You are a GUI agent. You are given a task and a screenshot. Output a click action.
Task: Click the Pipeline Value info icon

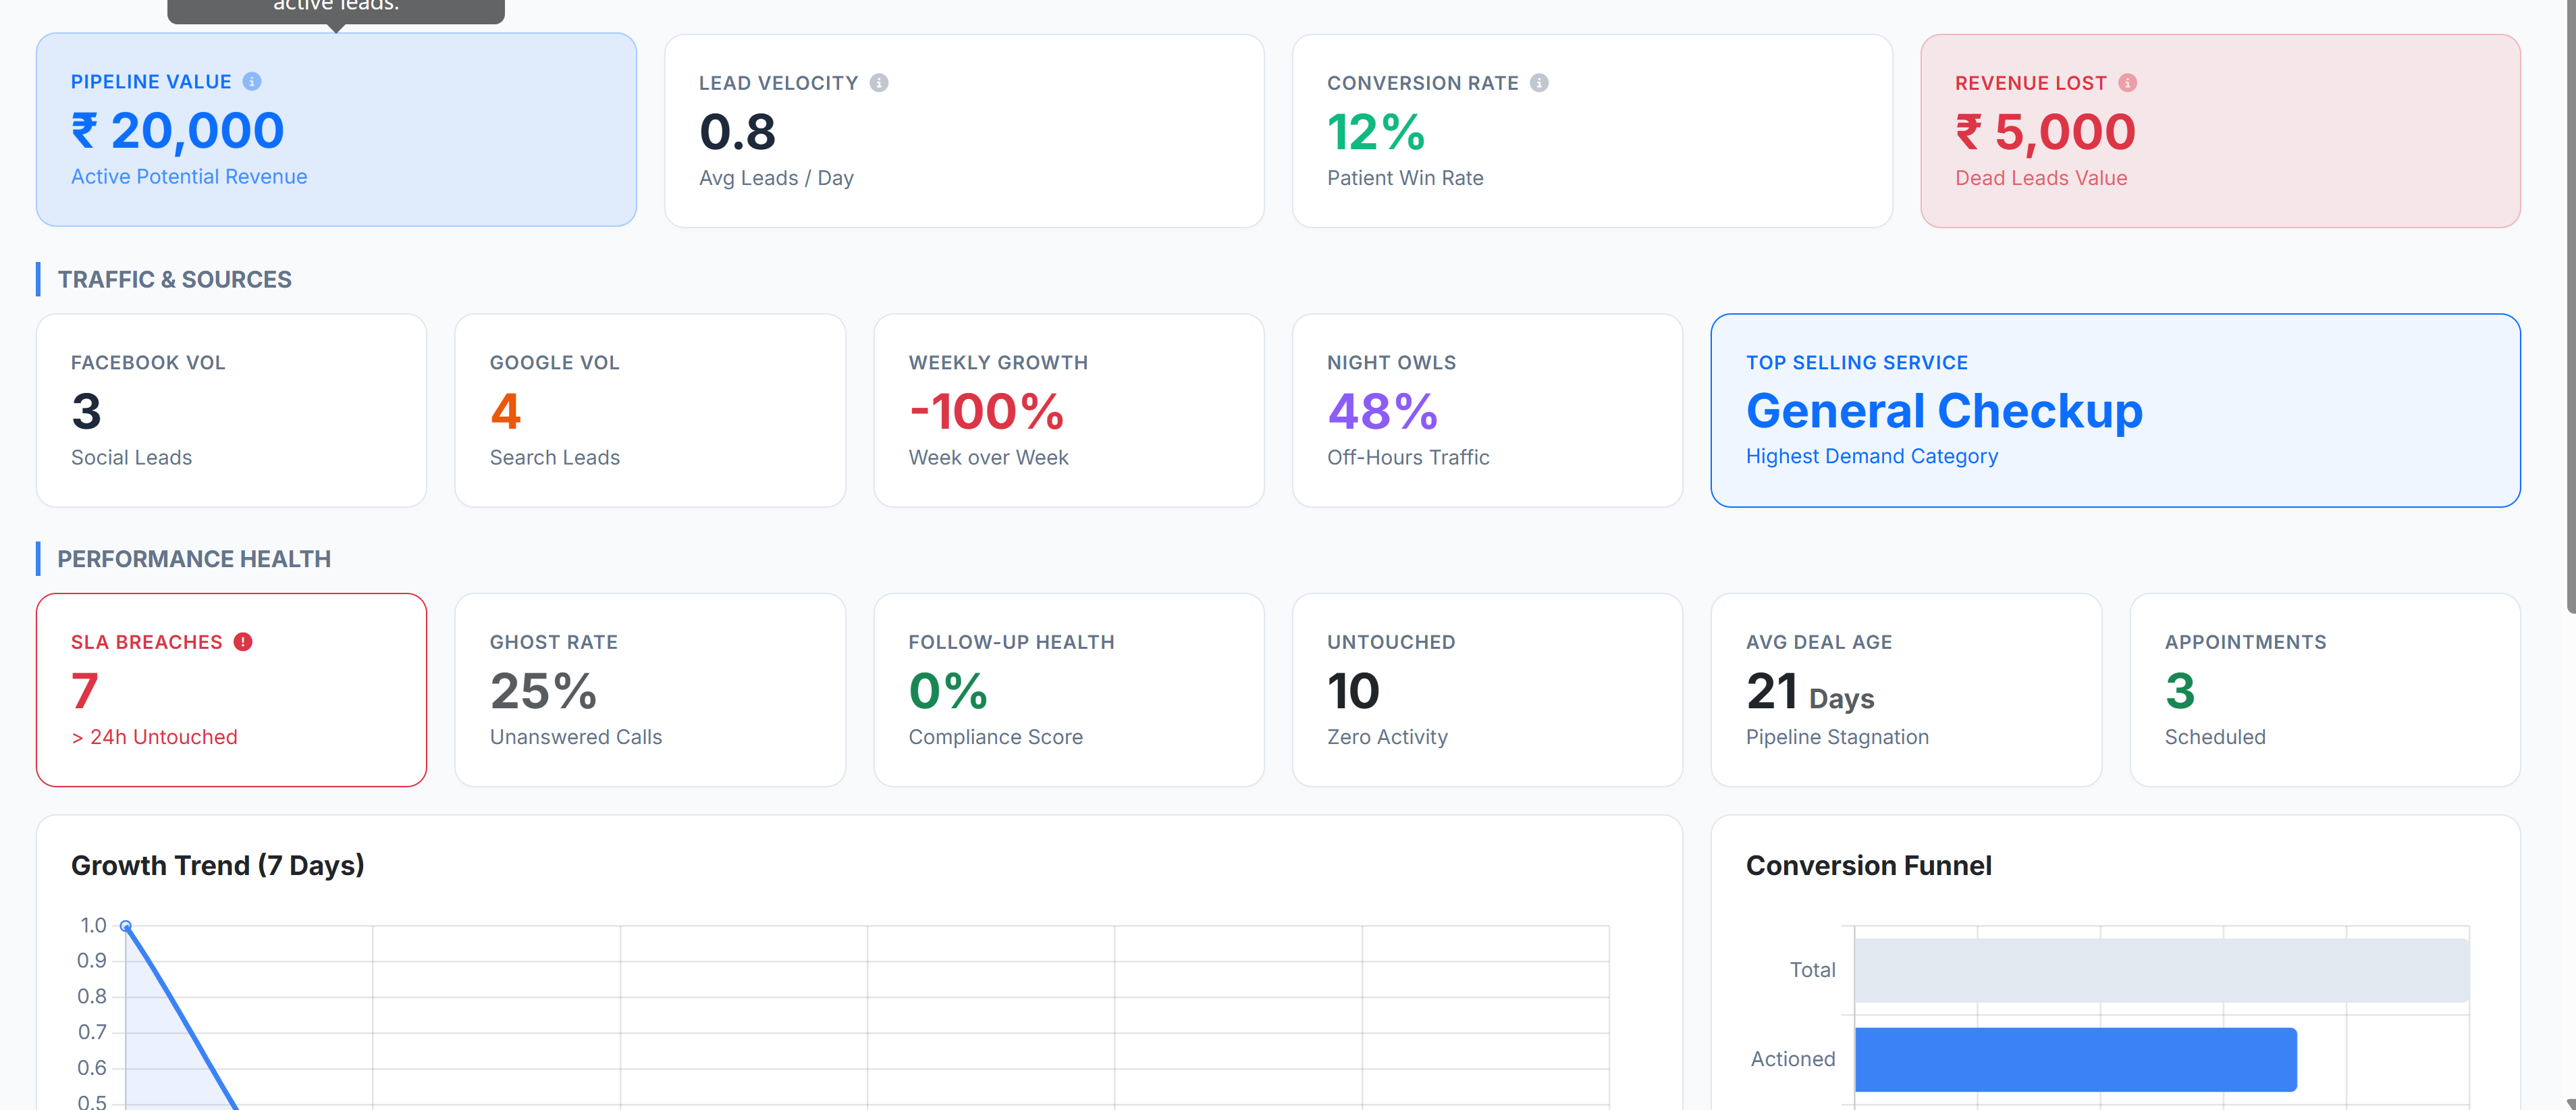[x=252, y=82]
